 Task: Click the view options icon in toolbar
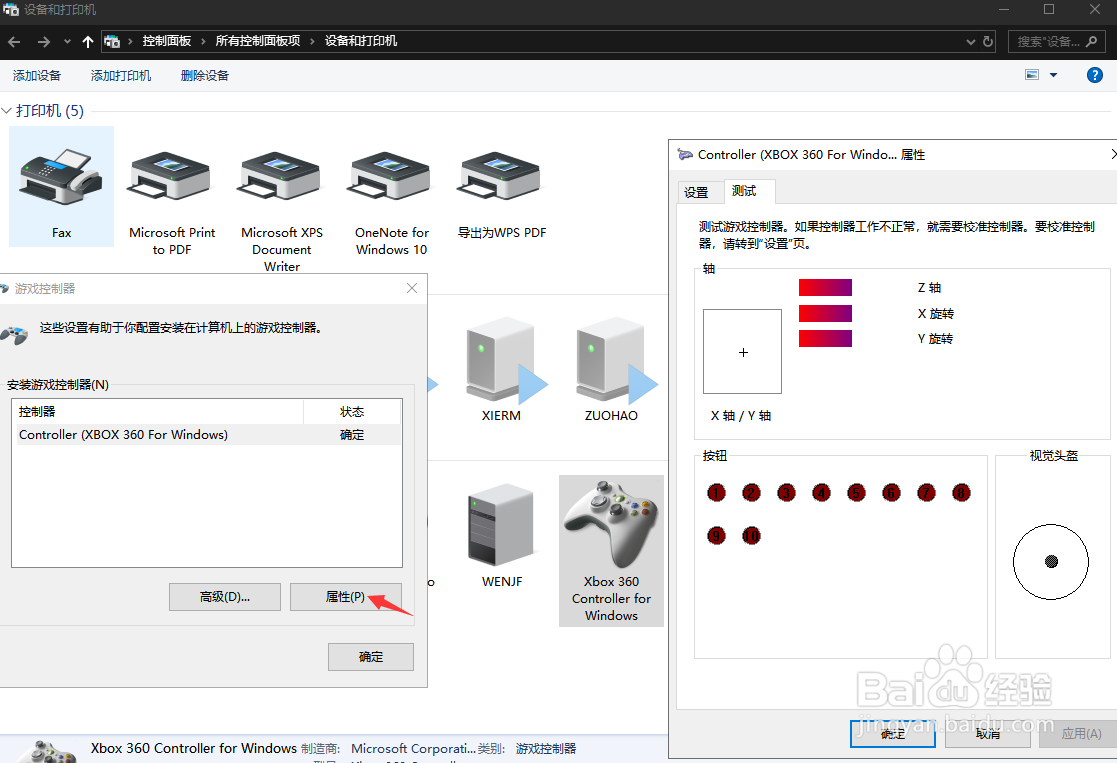pyautogui.click(x=1032, y=75)
